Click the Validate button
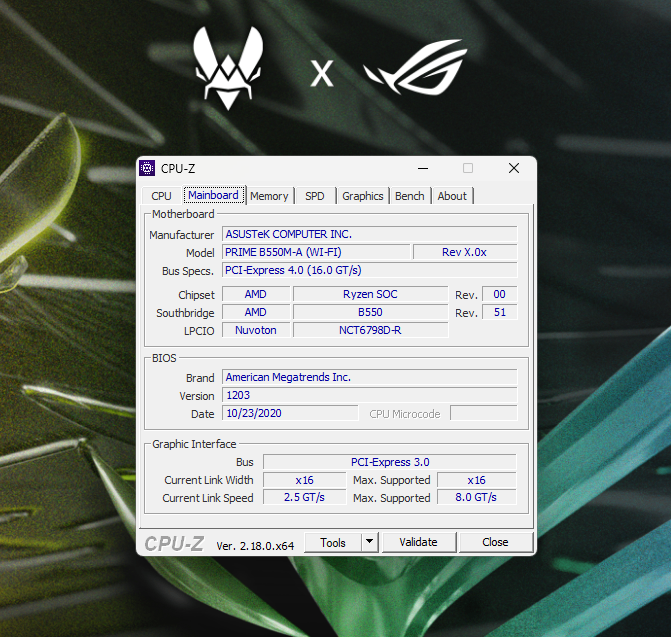The image size is (671, 637). [x=418, y=542]
